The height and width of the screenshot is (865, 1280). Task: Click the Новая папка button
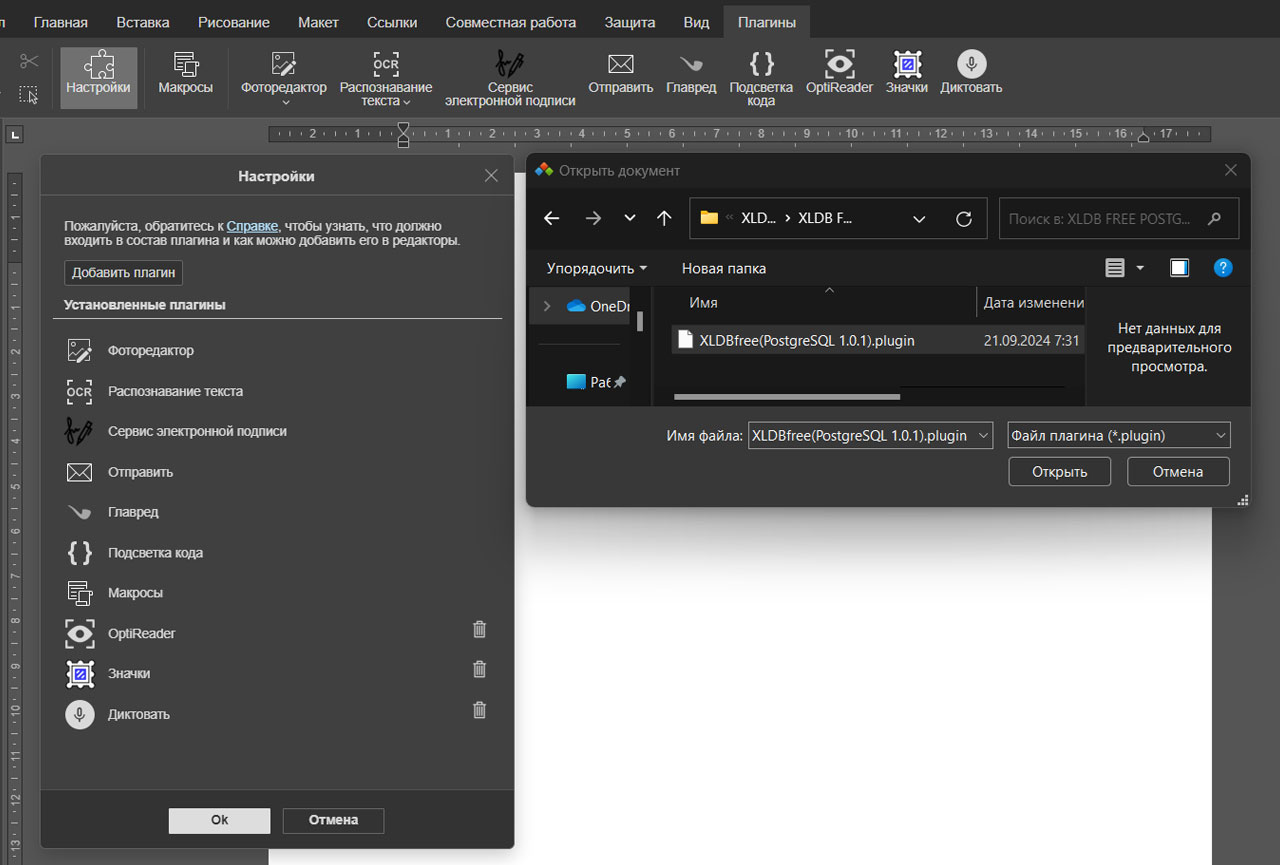pyautogui.click(x=724, y=268)
